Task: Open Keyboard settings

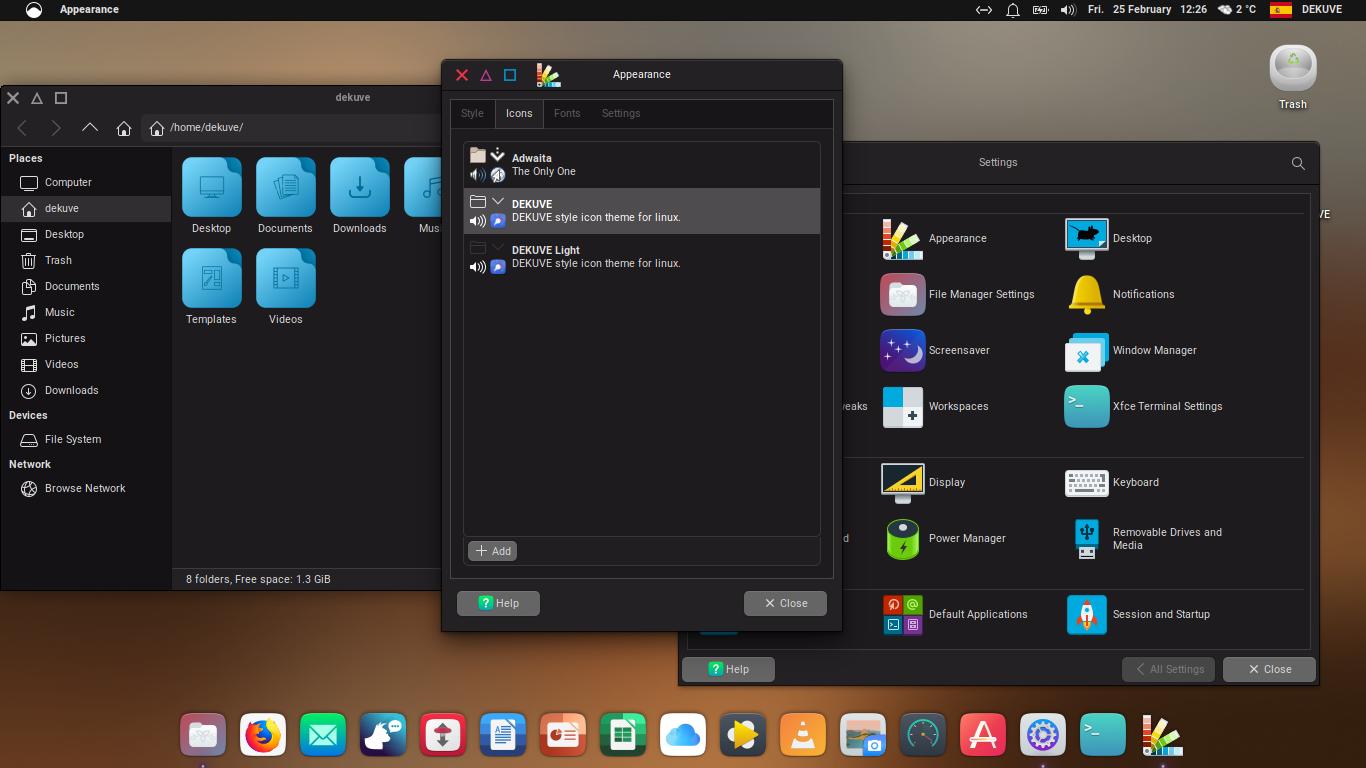Action: (x=1112, y=482)
